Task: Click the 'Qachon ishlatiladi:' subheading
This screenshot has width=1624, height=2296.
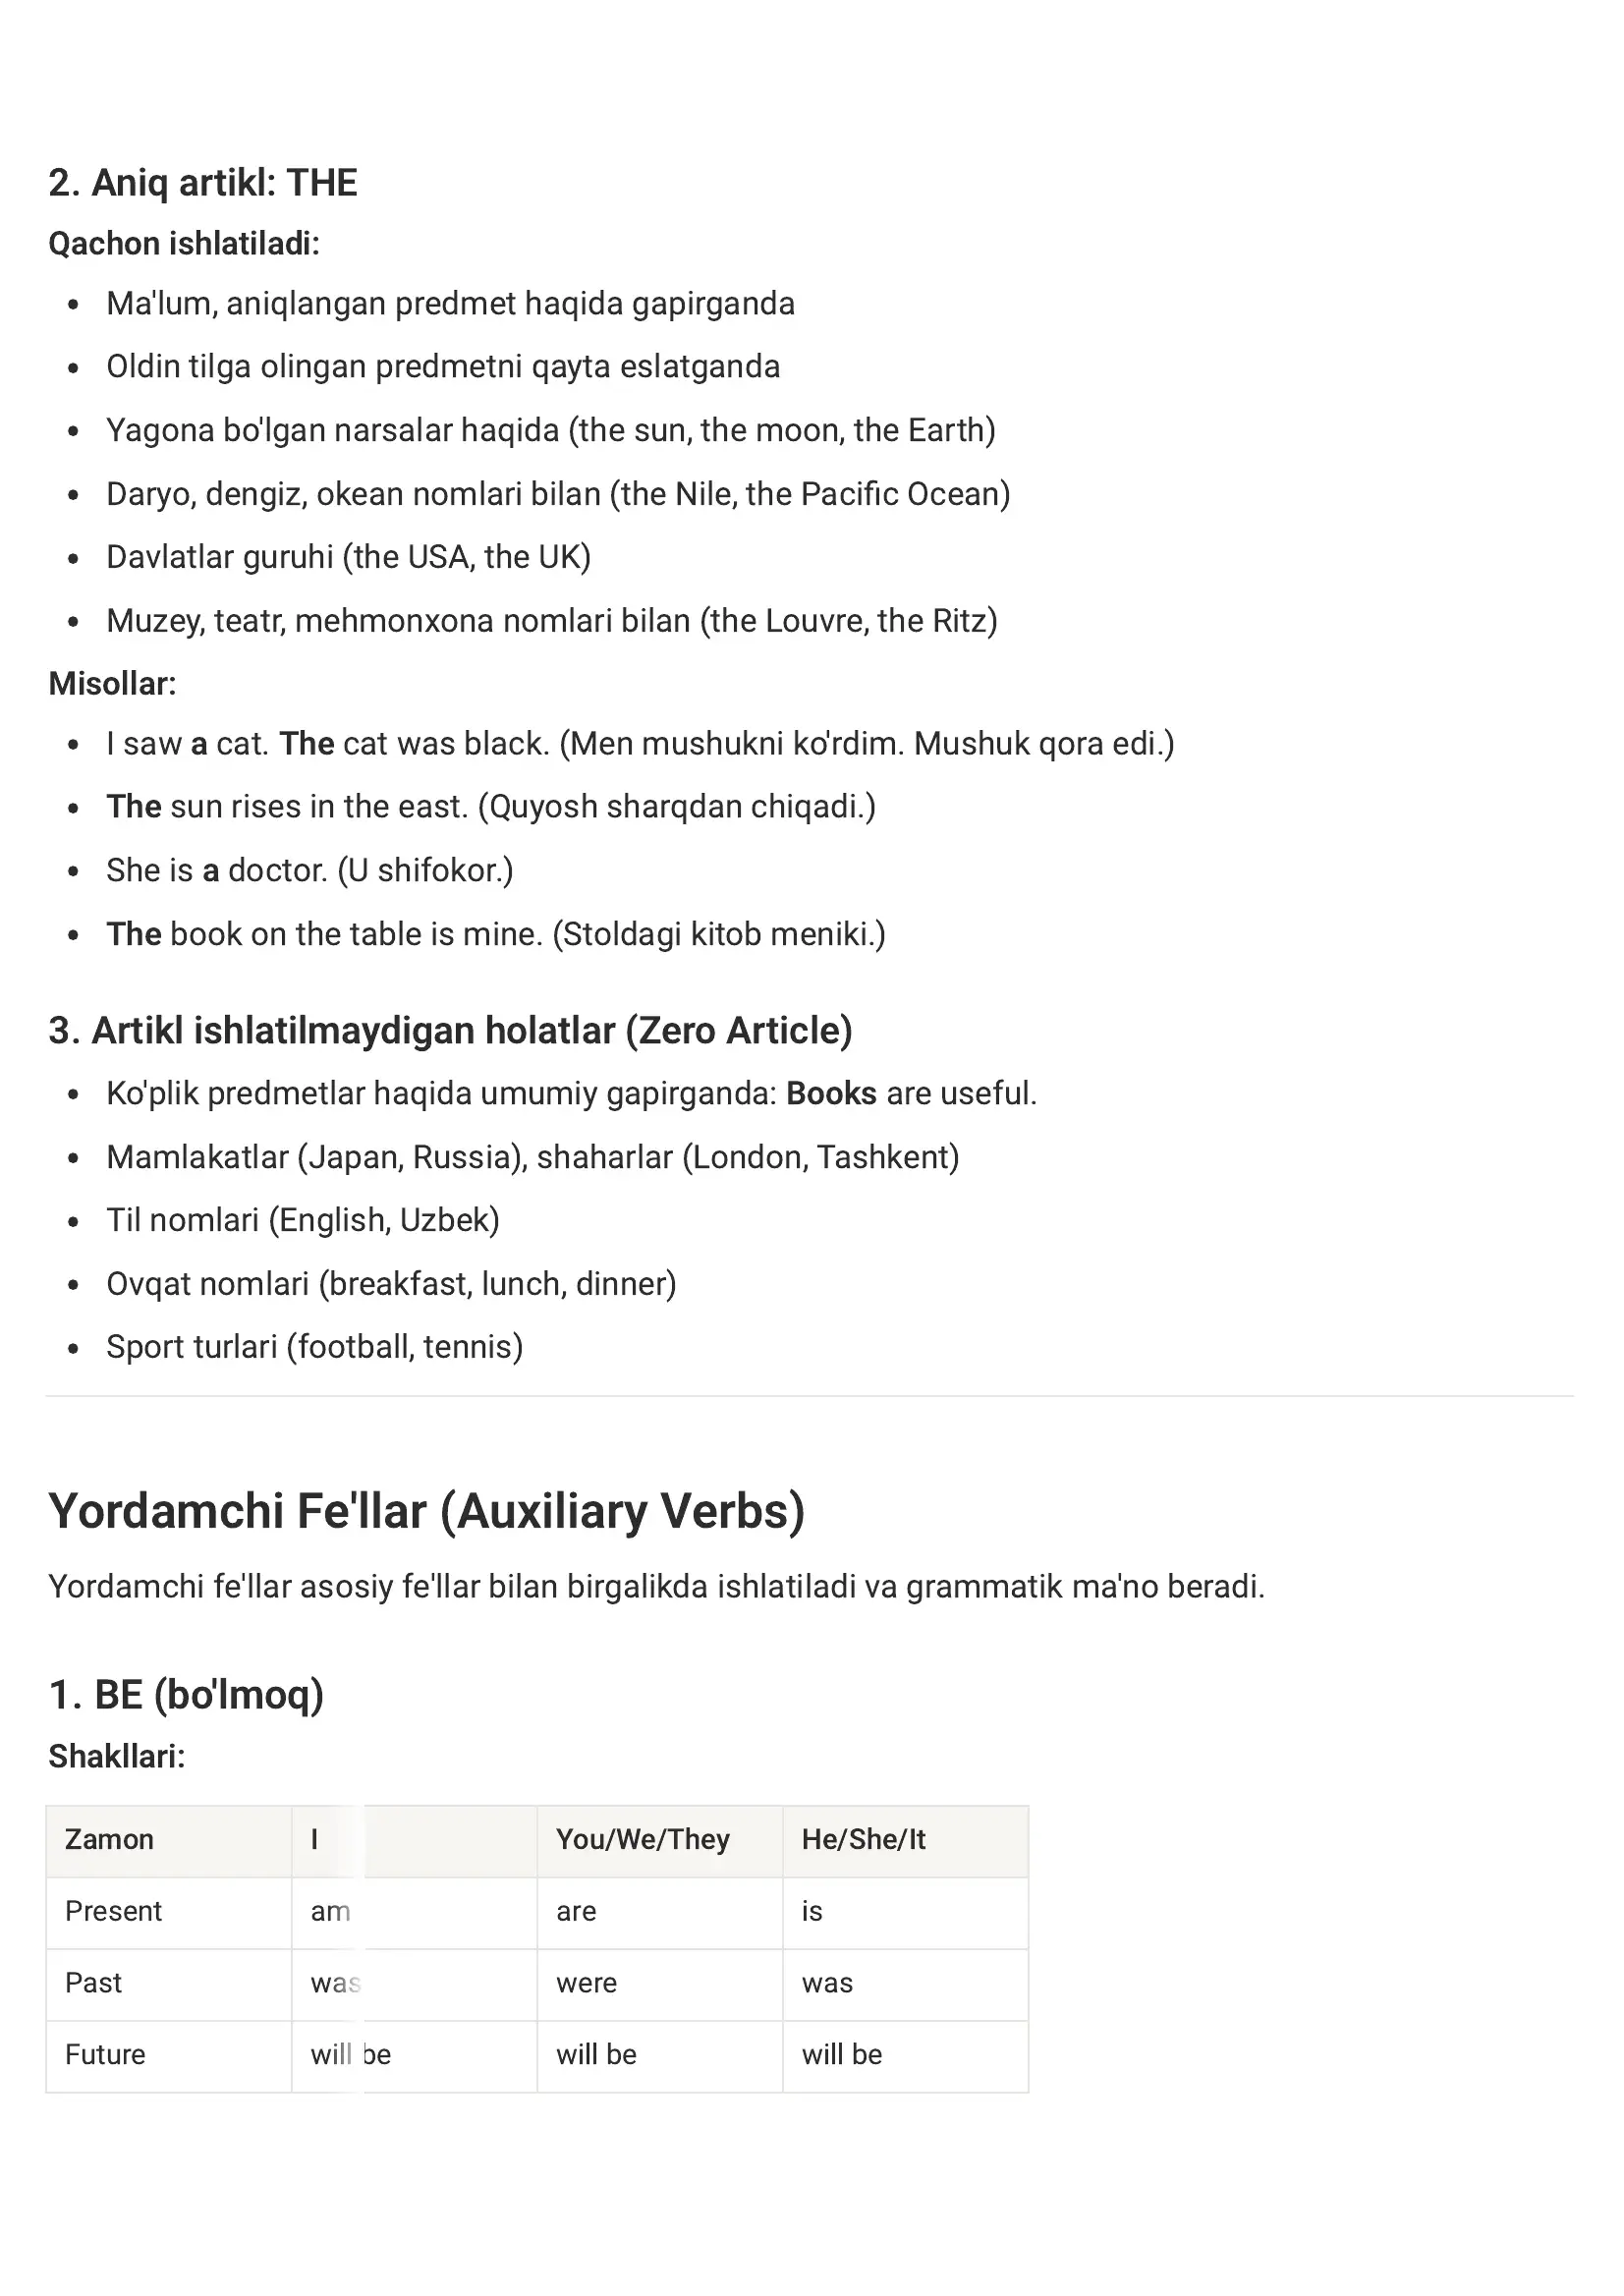Action: (x=184, y=243)
